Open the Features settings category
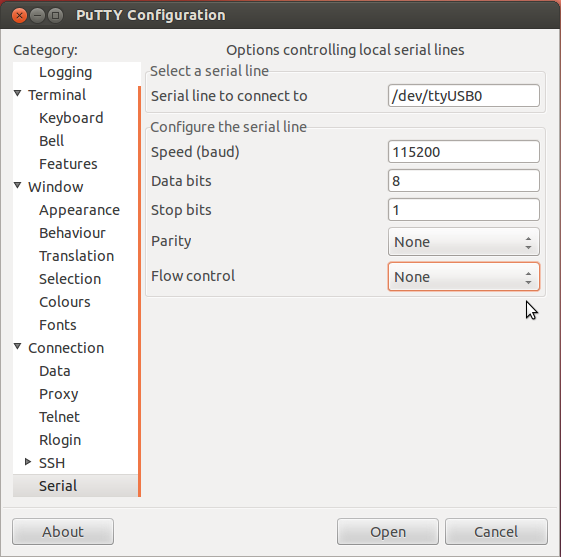 68,164
